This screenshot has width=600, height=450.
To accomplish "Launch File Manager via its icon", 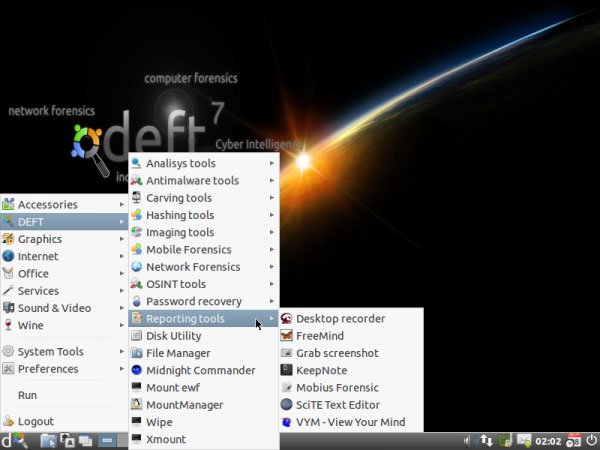I will (136, 353).
